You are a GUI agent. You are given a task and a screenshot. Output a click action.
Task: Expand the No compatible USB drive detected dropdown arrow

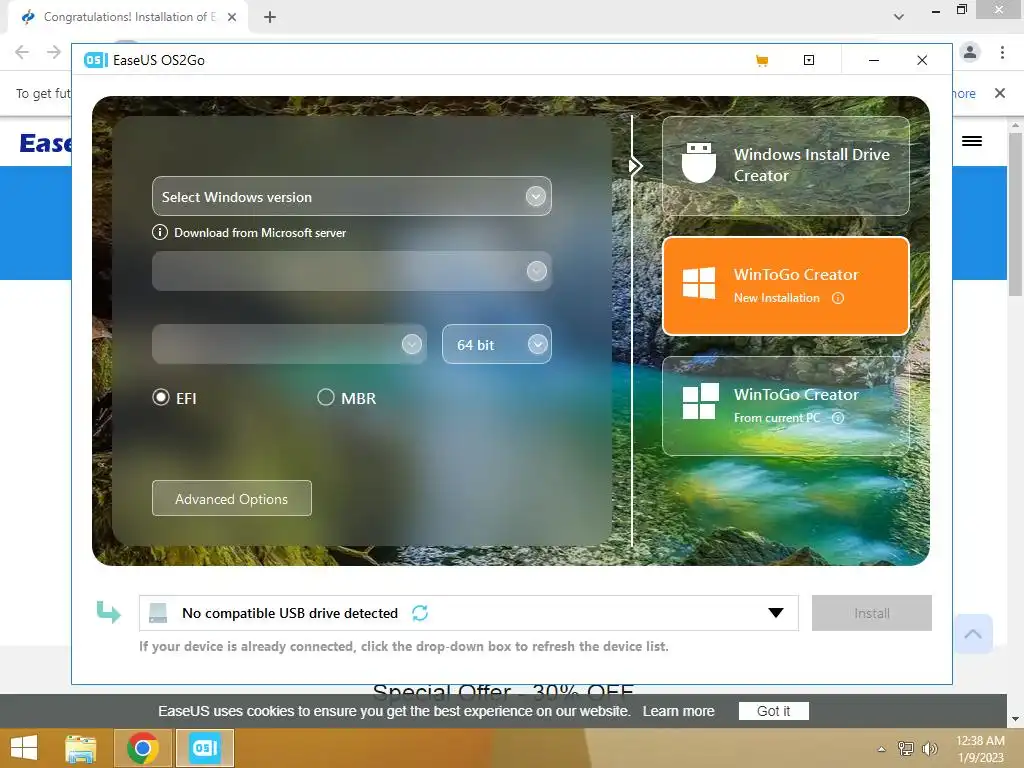click(775, 613)
